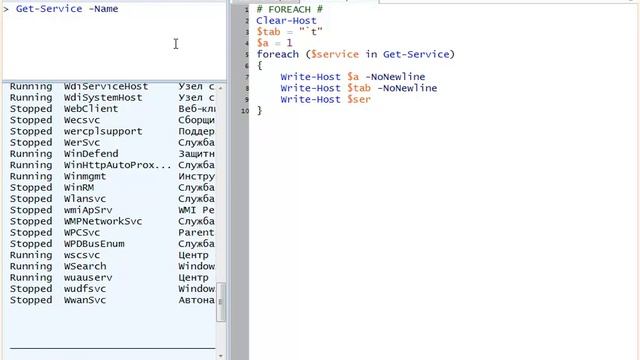
Task: Click the WinRM service name
Action: coord(79,187)
